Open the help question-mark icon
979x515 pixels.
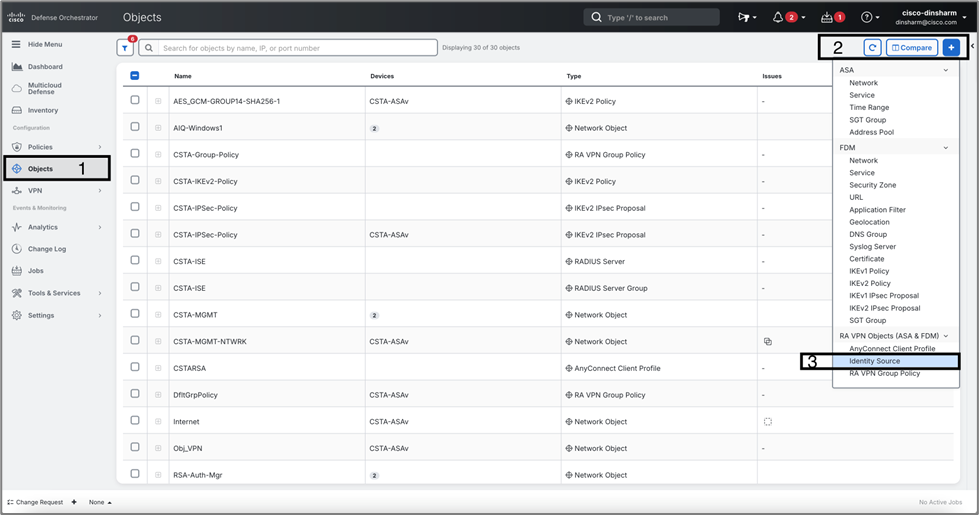coord(867,17)
